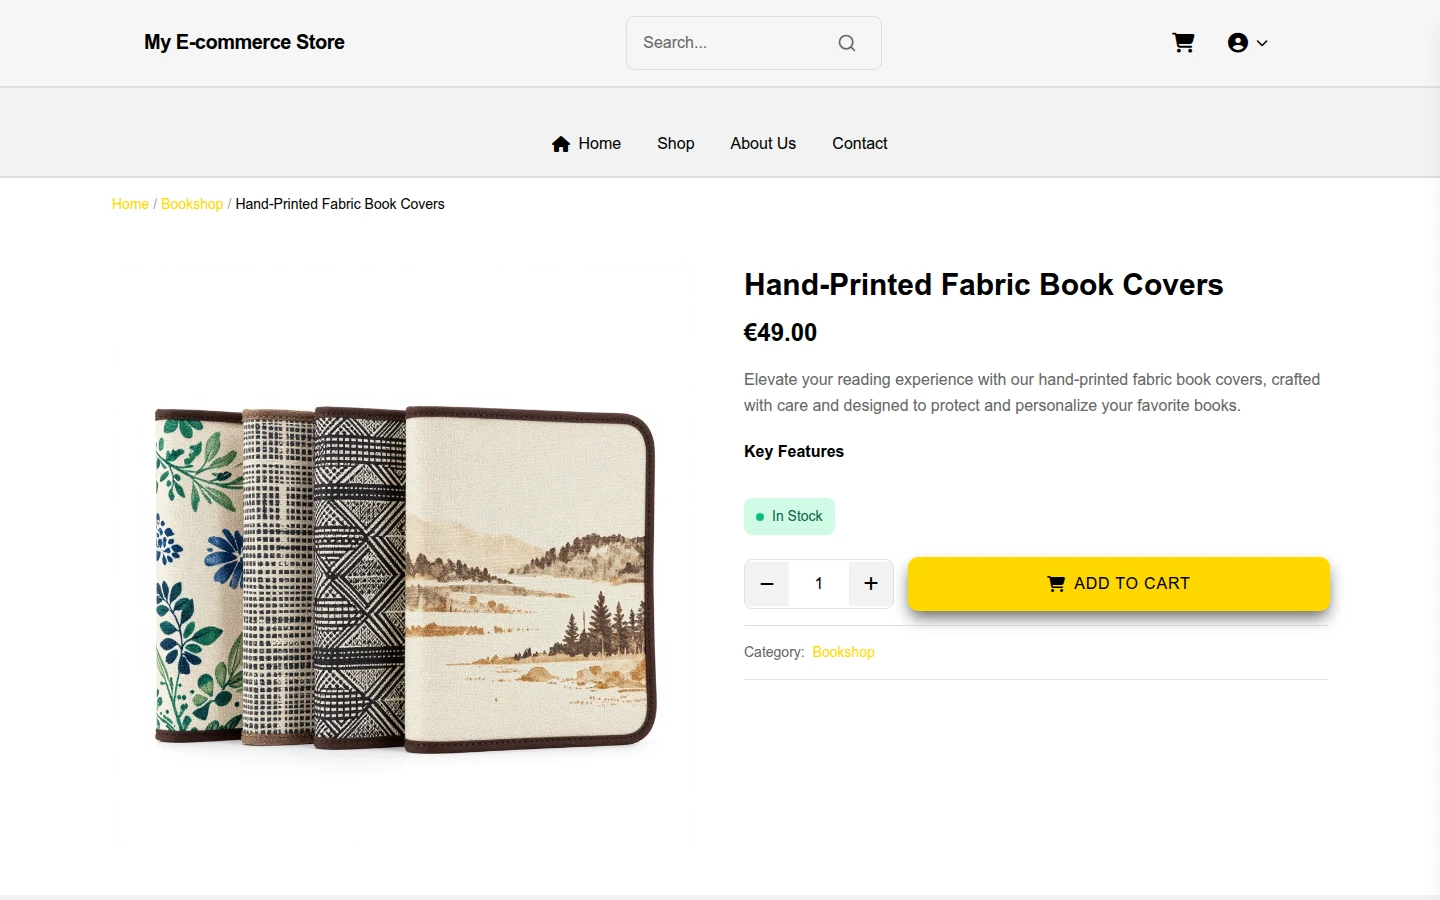1440x900 pixels.
Task: Click the search magnifier icon
Action: (847, 43)
